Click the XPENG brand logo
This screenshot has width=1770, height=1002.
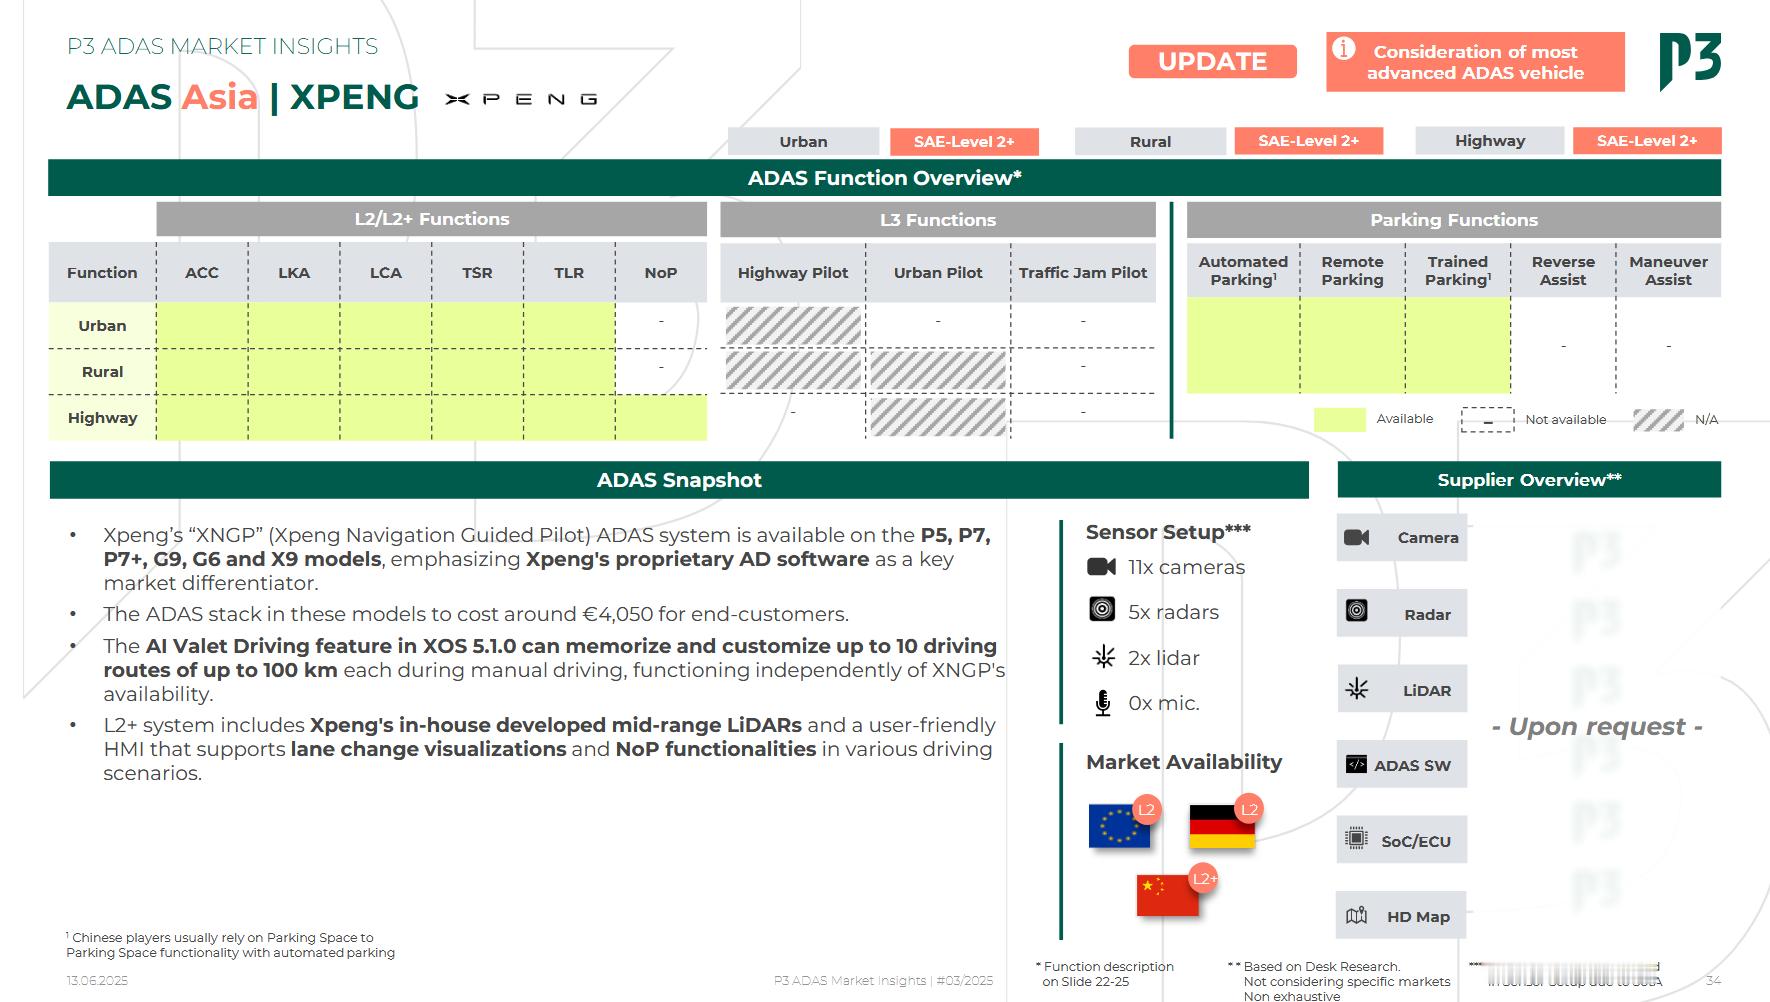pos(521,99)
